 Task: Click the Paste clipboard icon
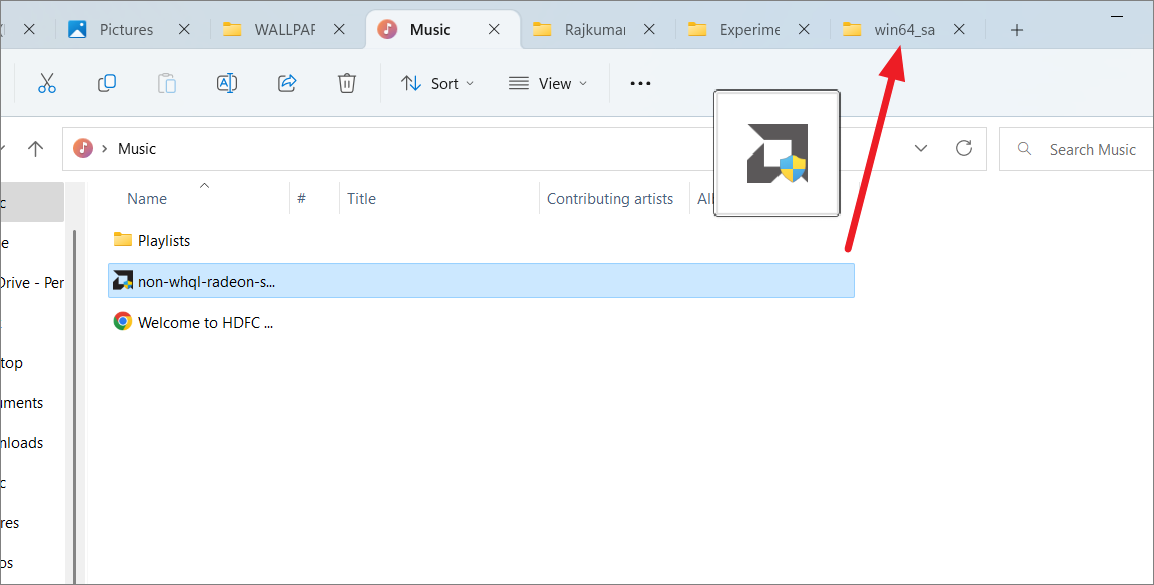tap(167, 83)
